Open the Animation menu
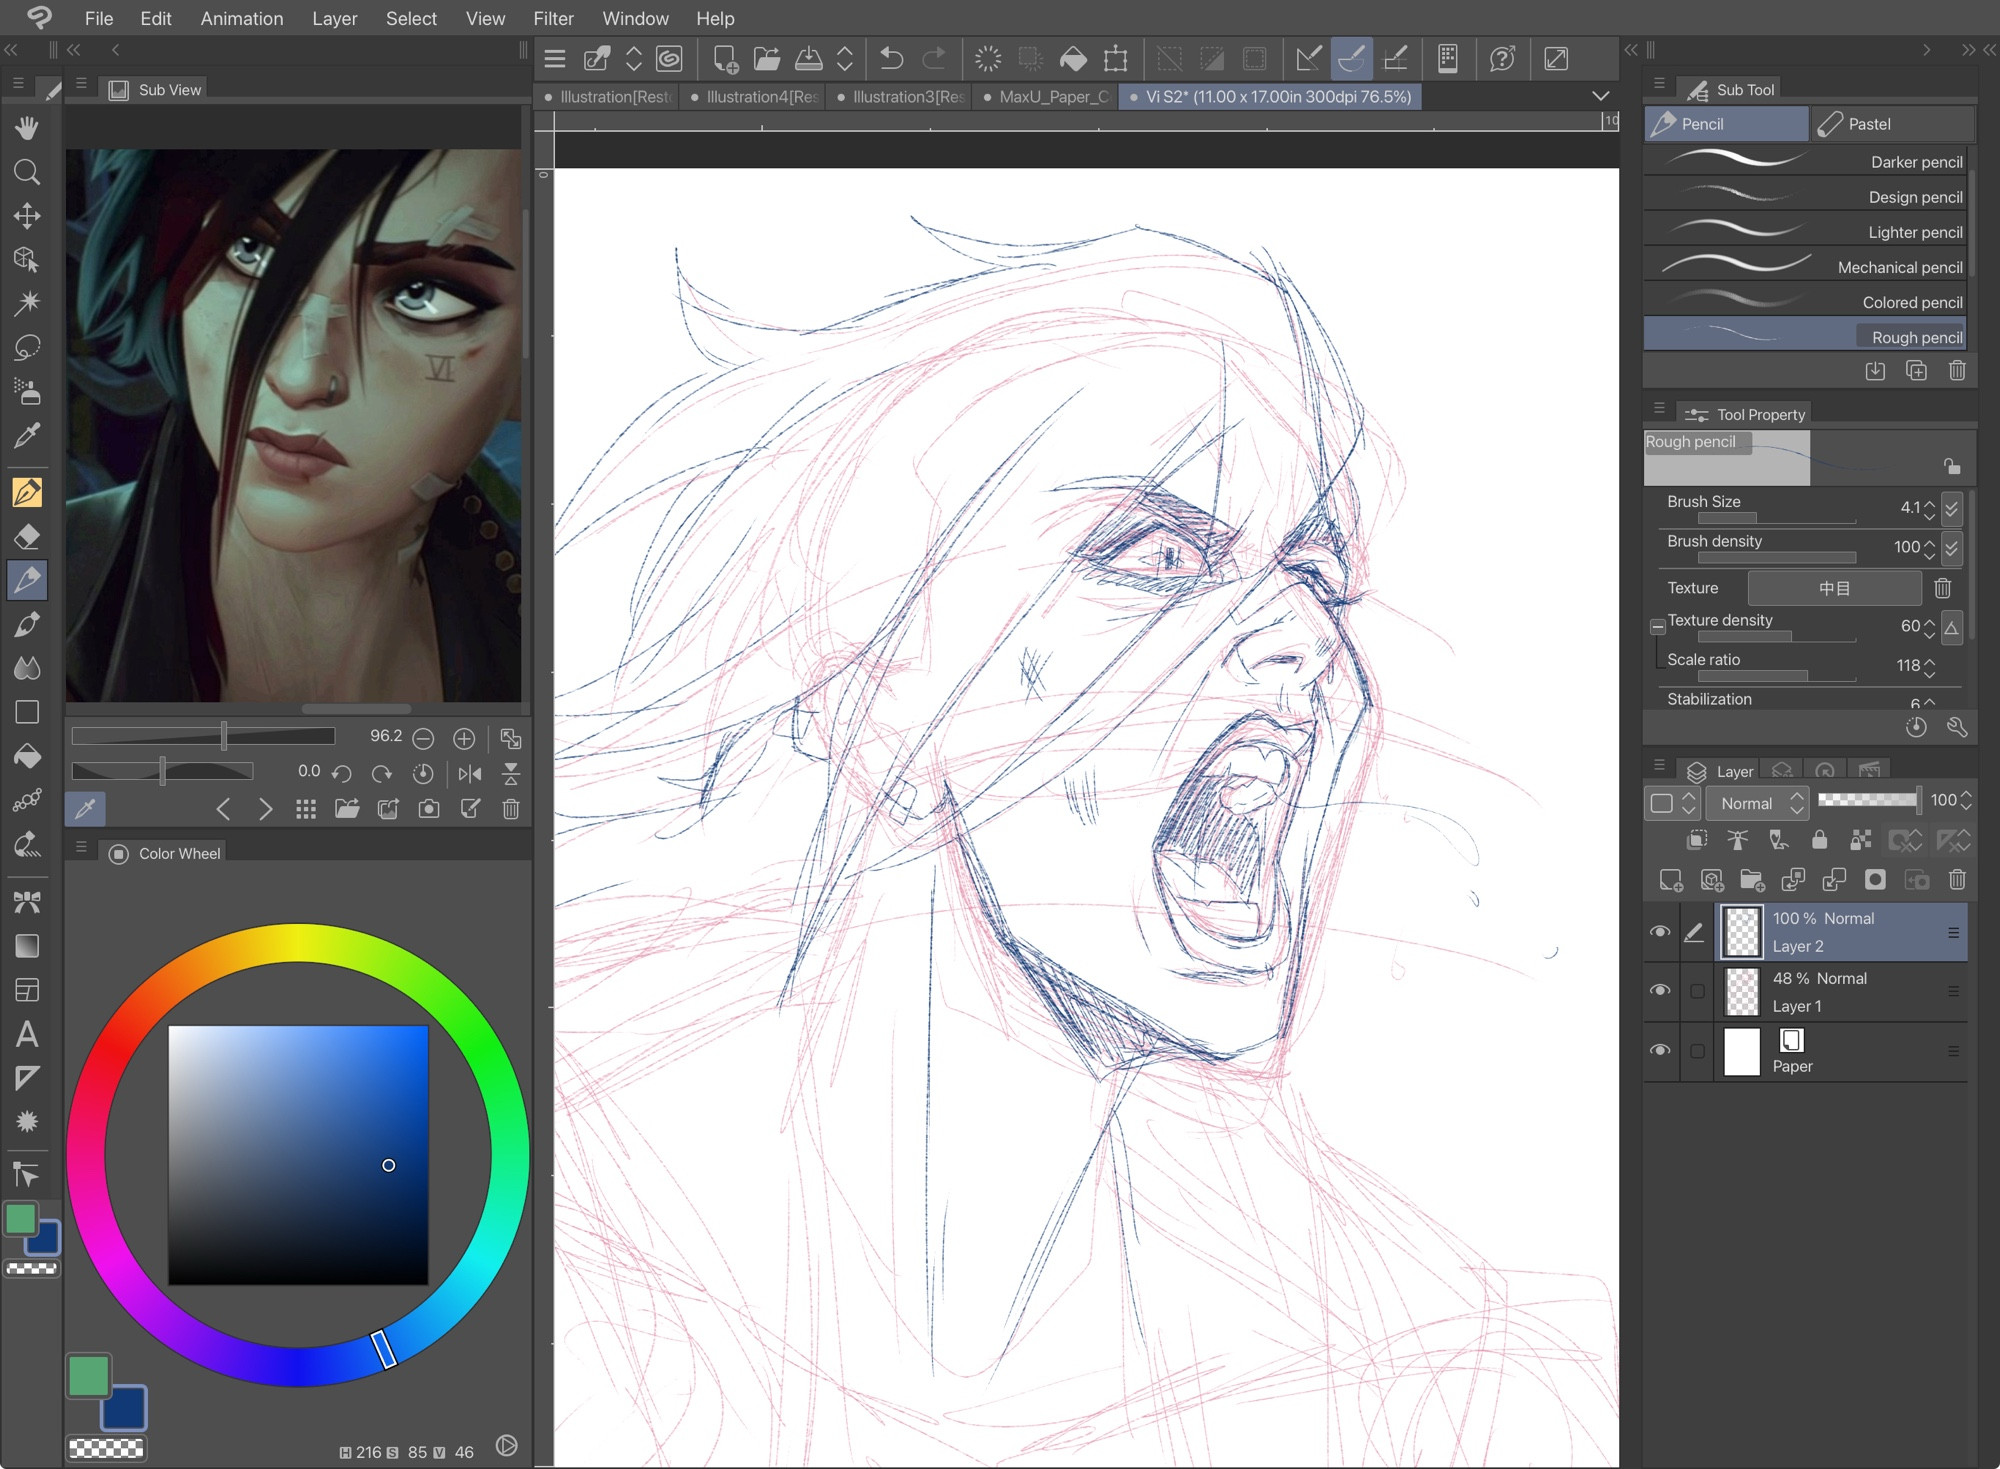2000x1469 pixels. click(242, 18)
